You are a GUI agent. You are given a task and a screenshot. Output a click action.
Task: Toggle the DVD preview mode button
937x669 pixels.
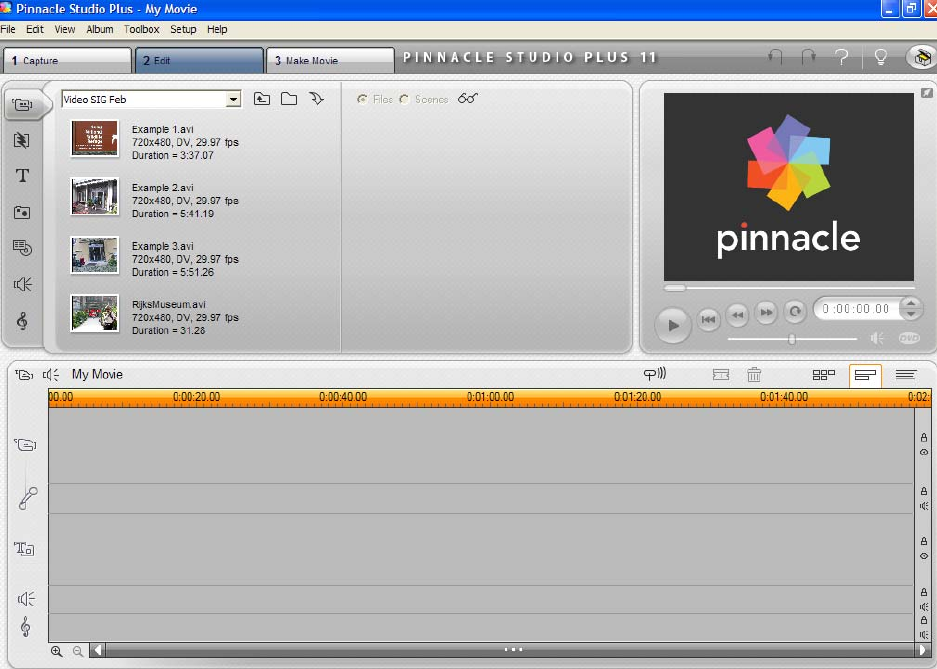[909, 338]
